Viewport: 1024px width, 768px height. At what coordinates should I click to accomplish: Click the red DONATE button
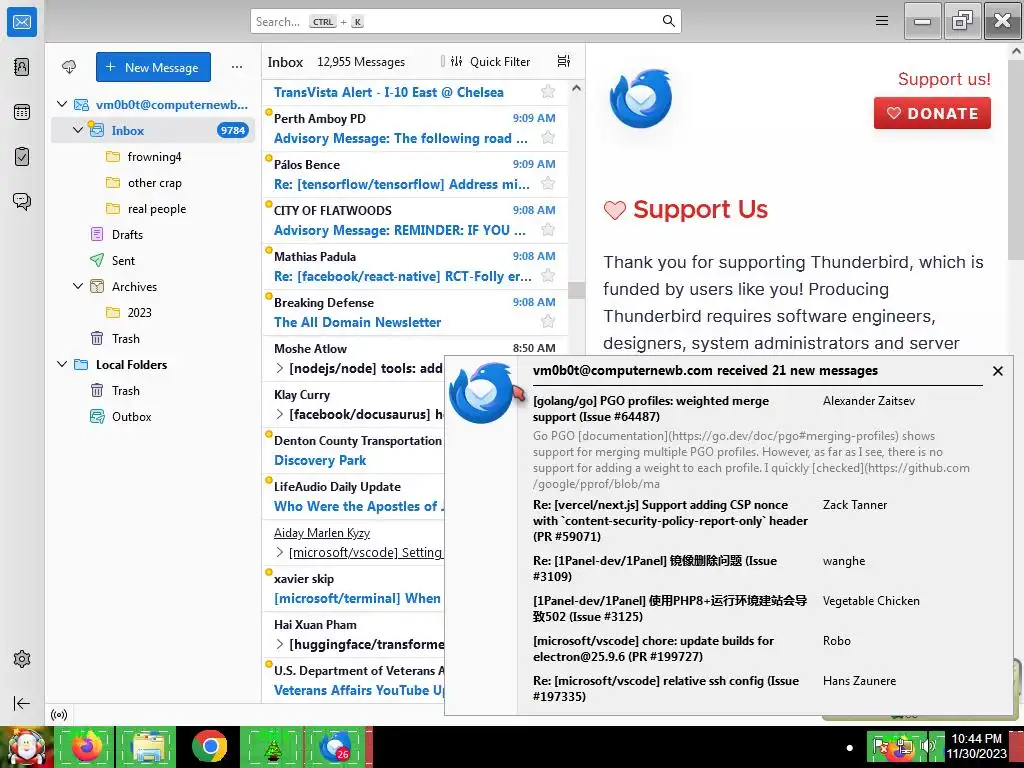(932, 113)
